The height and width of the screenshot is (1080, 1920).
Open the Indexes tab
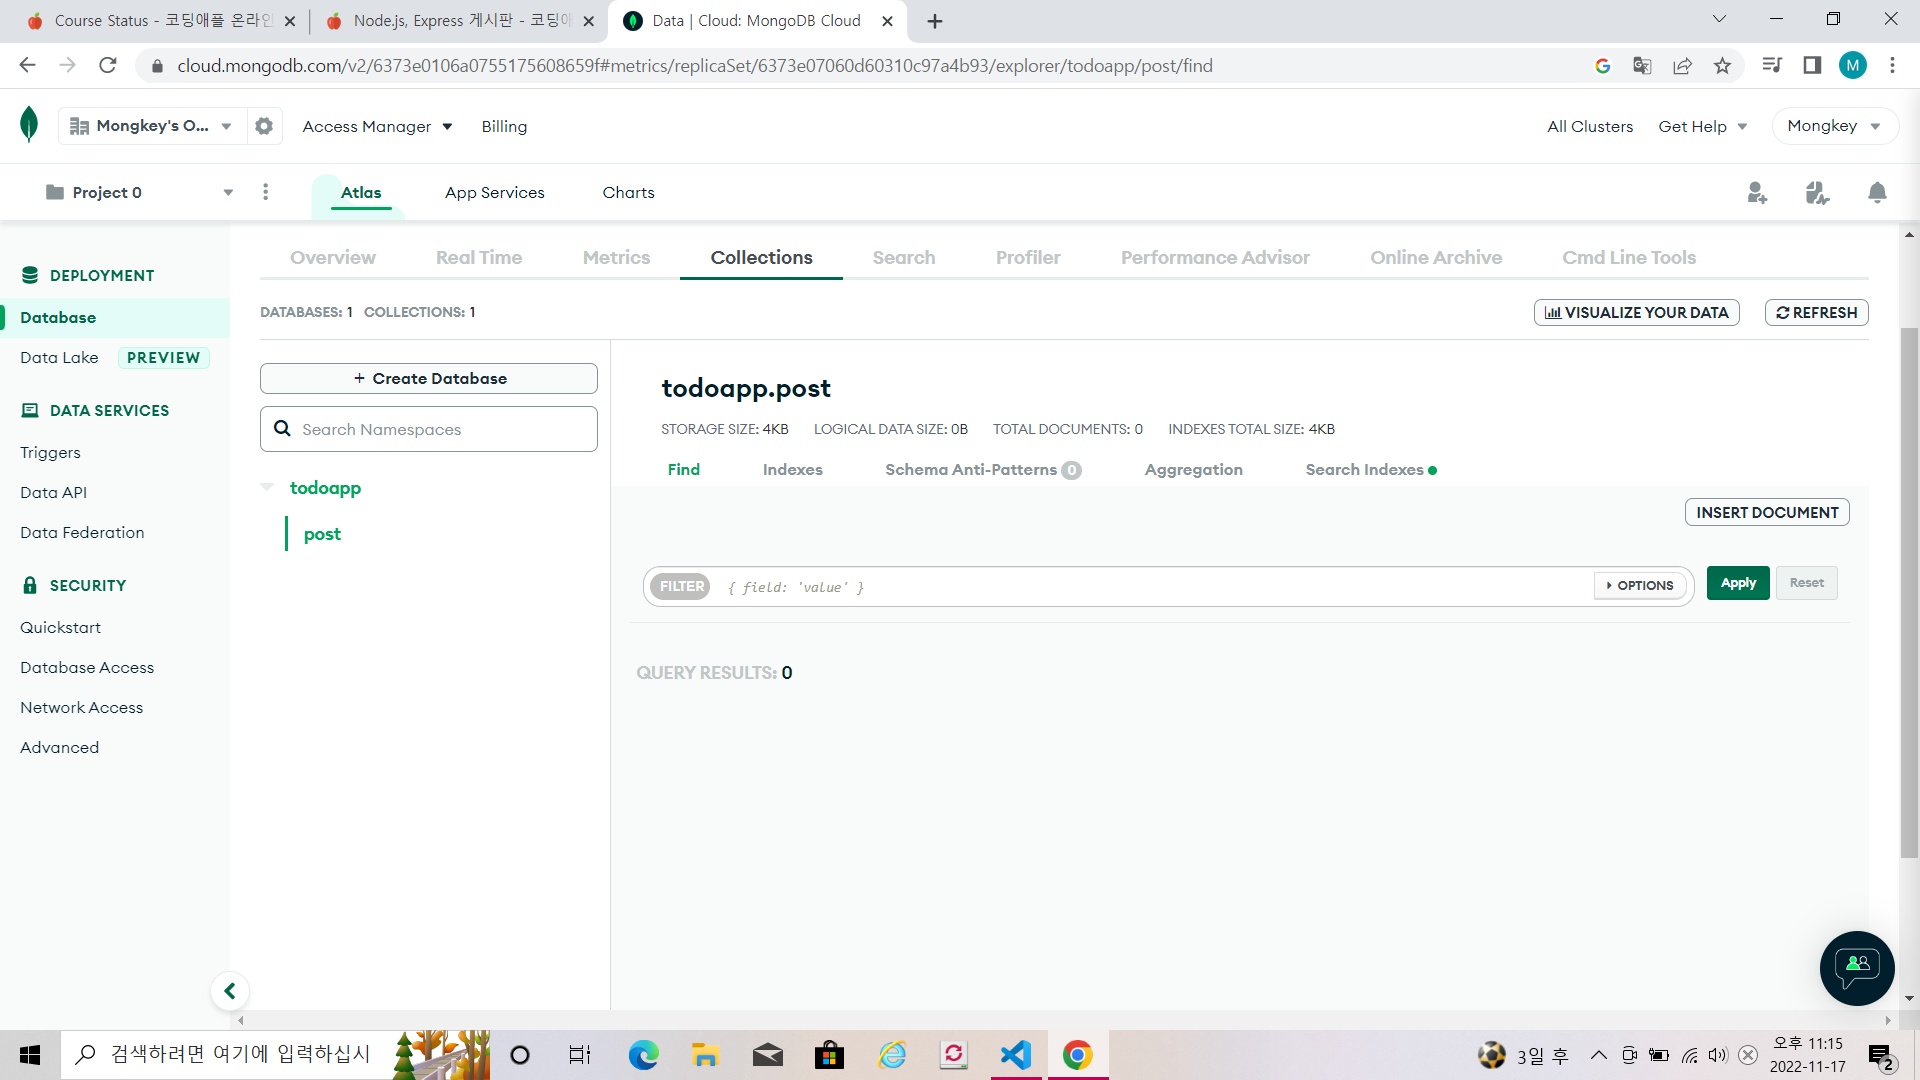click(x=793, y=469)
